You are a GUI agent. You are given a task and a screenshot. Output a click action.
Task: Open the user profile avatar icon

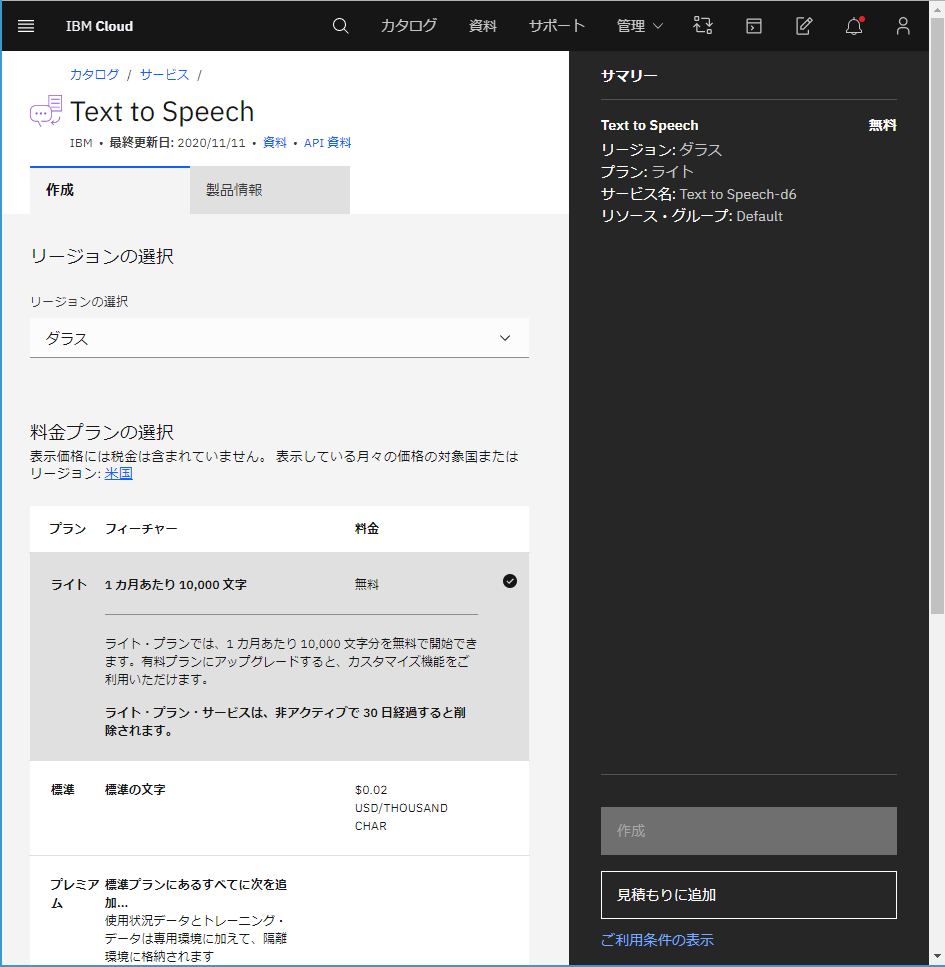(x=903, y=26)
